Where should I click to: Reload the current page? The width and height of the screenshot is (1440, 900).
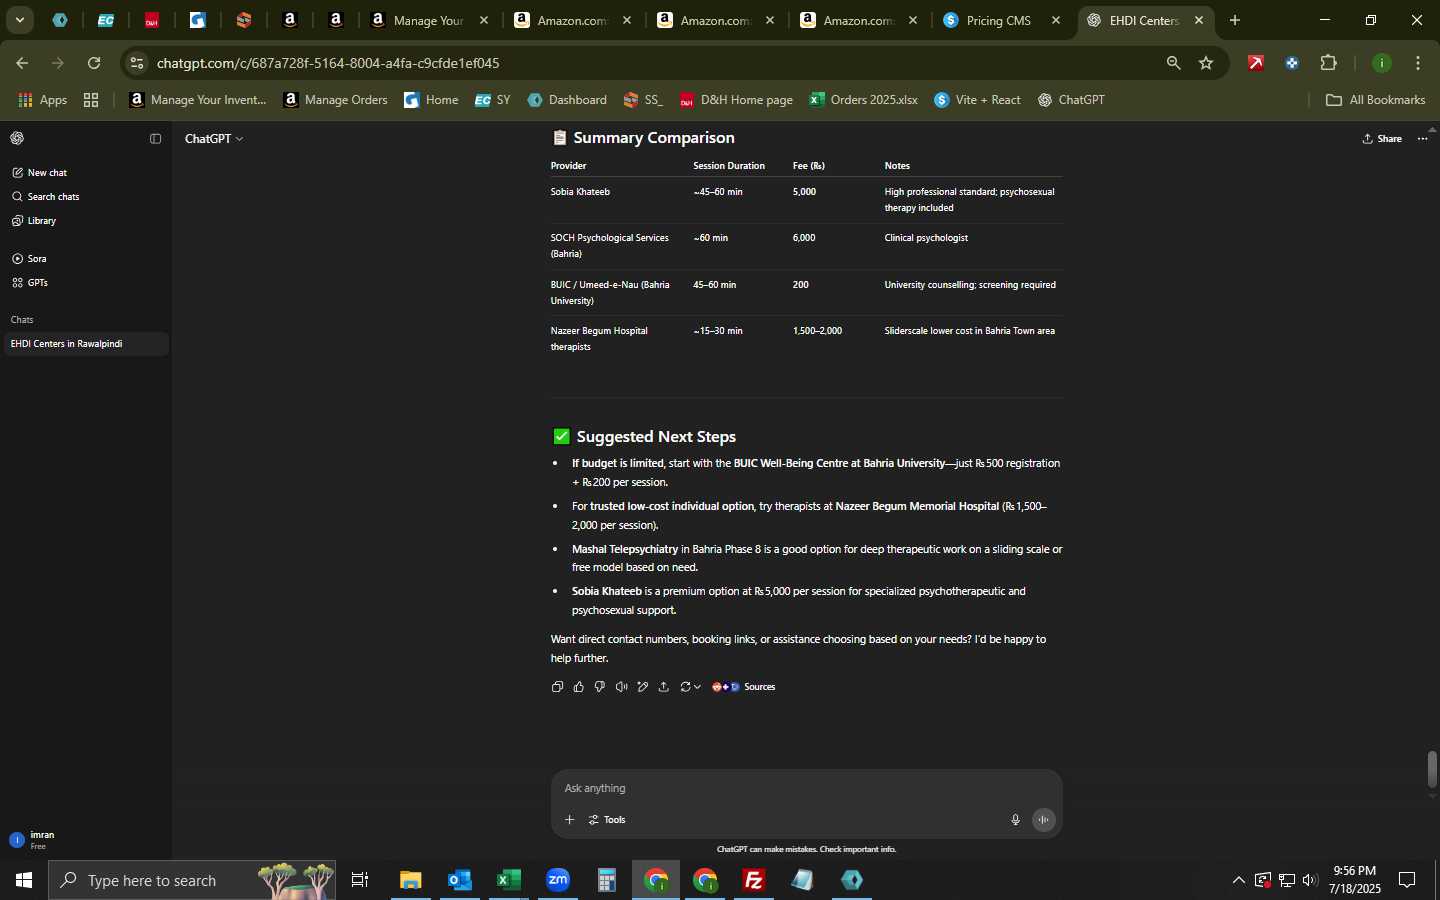[x=94, y=63]
